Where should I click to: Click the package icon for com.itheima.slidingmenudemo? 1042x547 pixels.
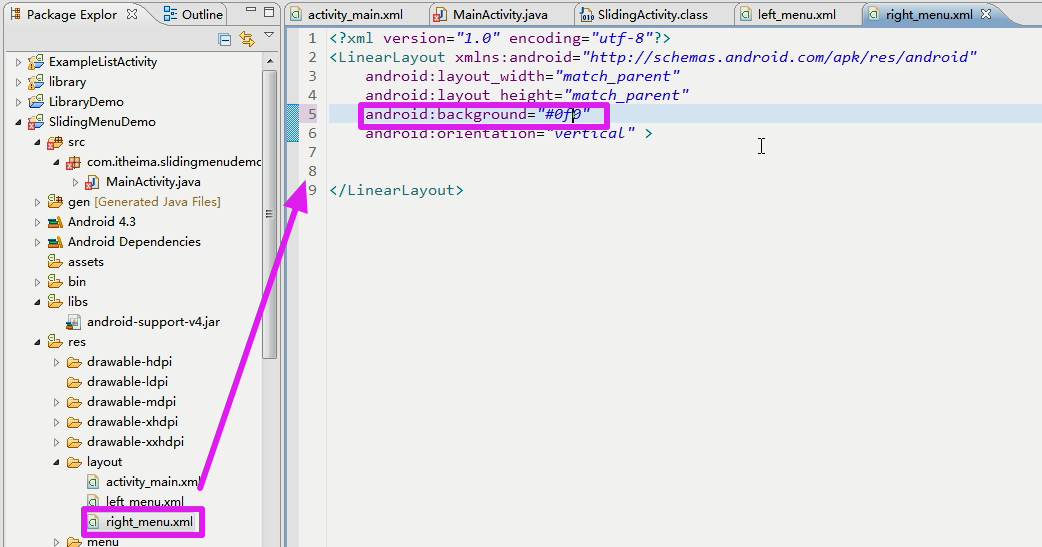[x=74, y=162]
